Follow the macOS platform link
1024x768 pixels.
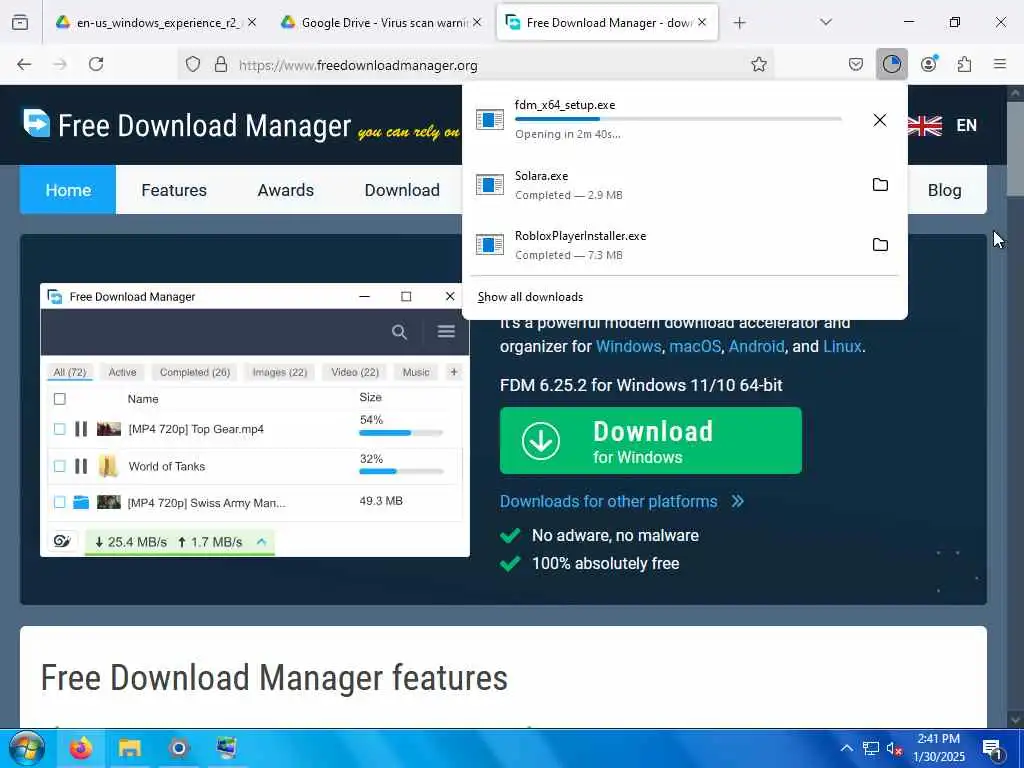pyautogui.click(x=695, y=346)
